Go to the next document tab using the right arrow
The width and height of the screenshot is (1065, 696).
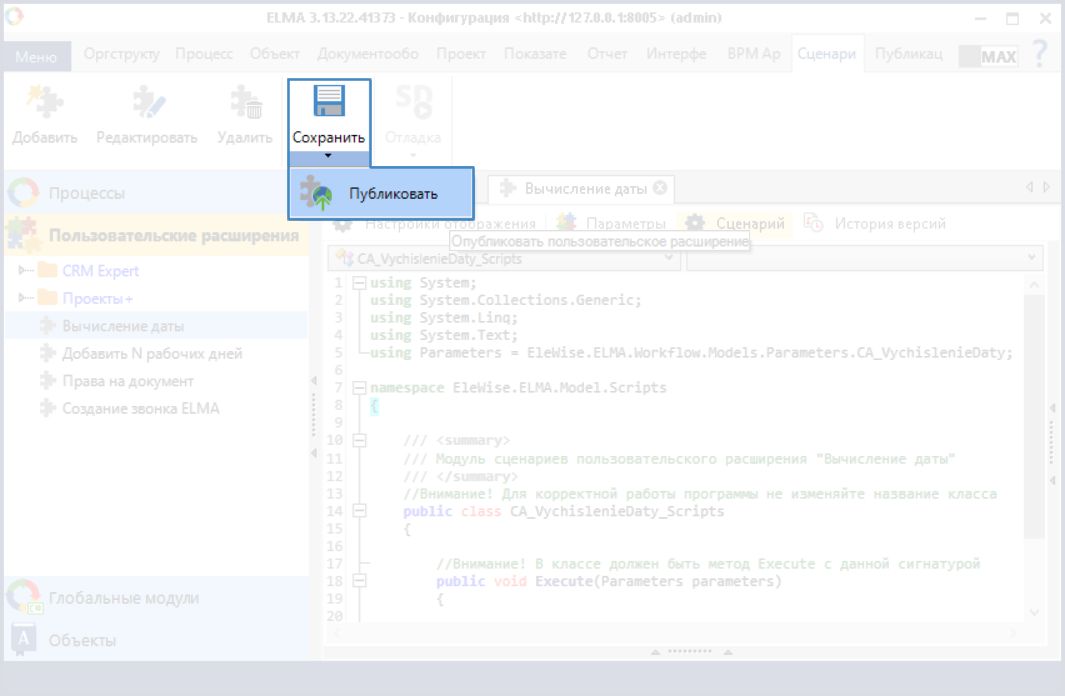pyautogui.click(x=1047, y=187)
